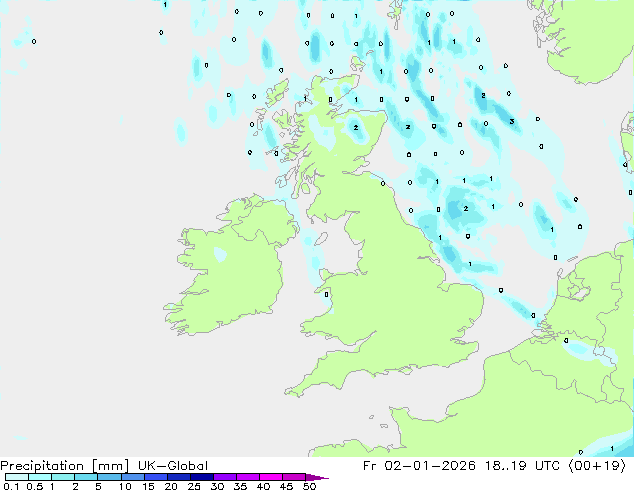Click the 'Precipitation [mm]' title text
This screenshot has height=490, width=634.
pyautogui.click(x=65, y=466)
